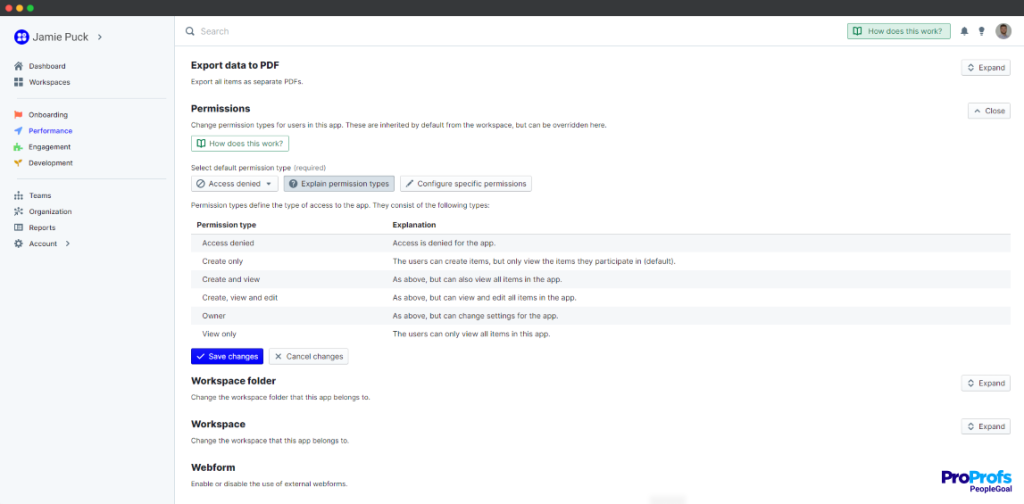Expand the Workspace folder section
This screenshot has width=1024, height=504.
[985, 383]
